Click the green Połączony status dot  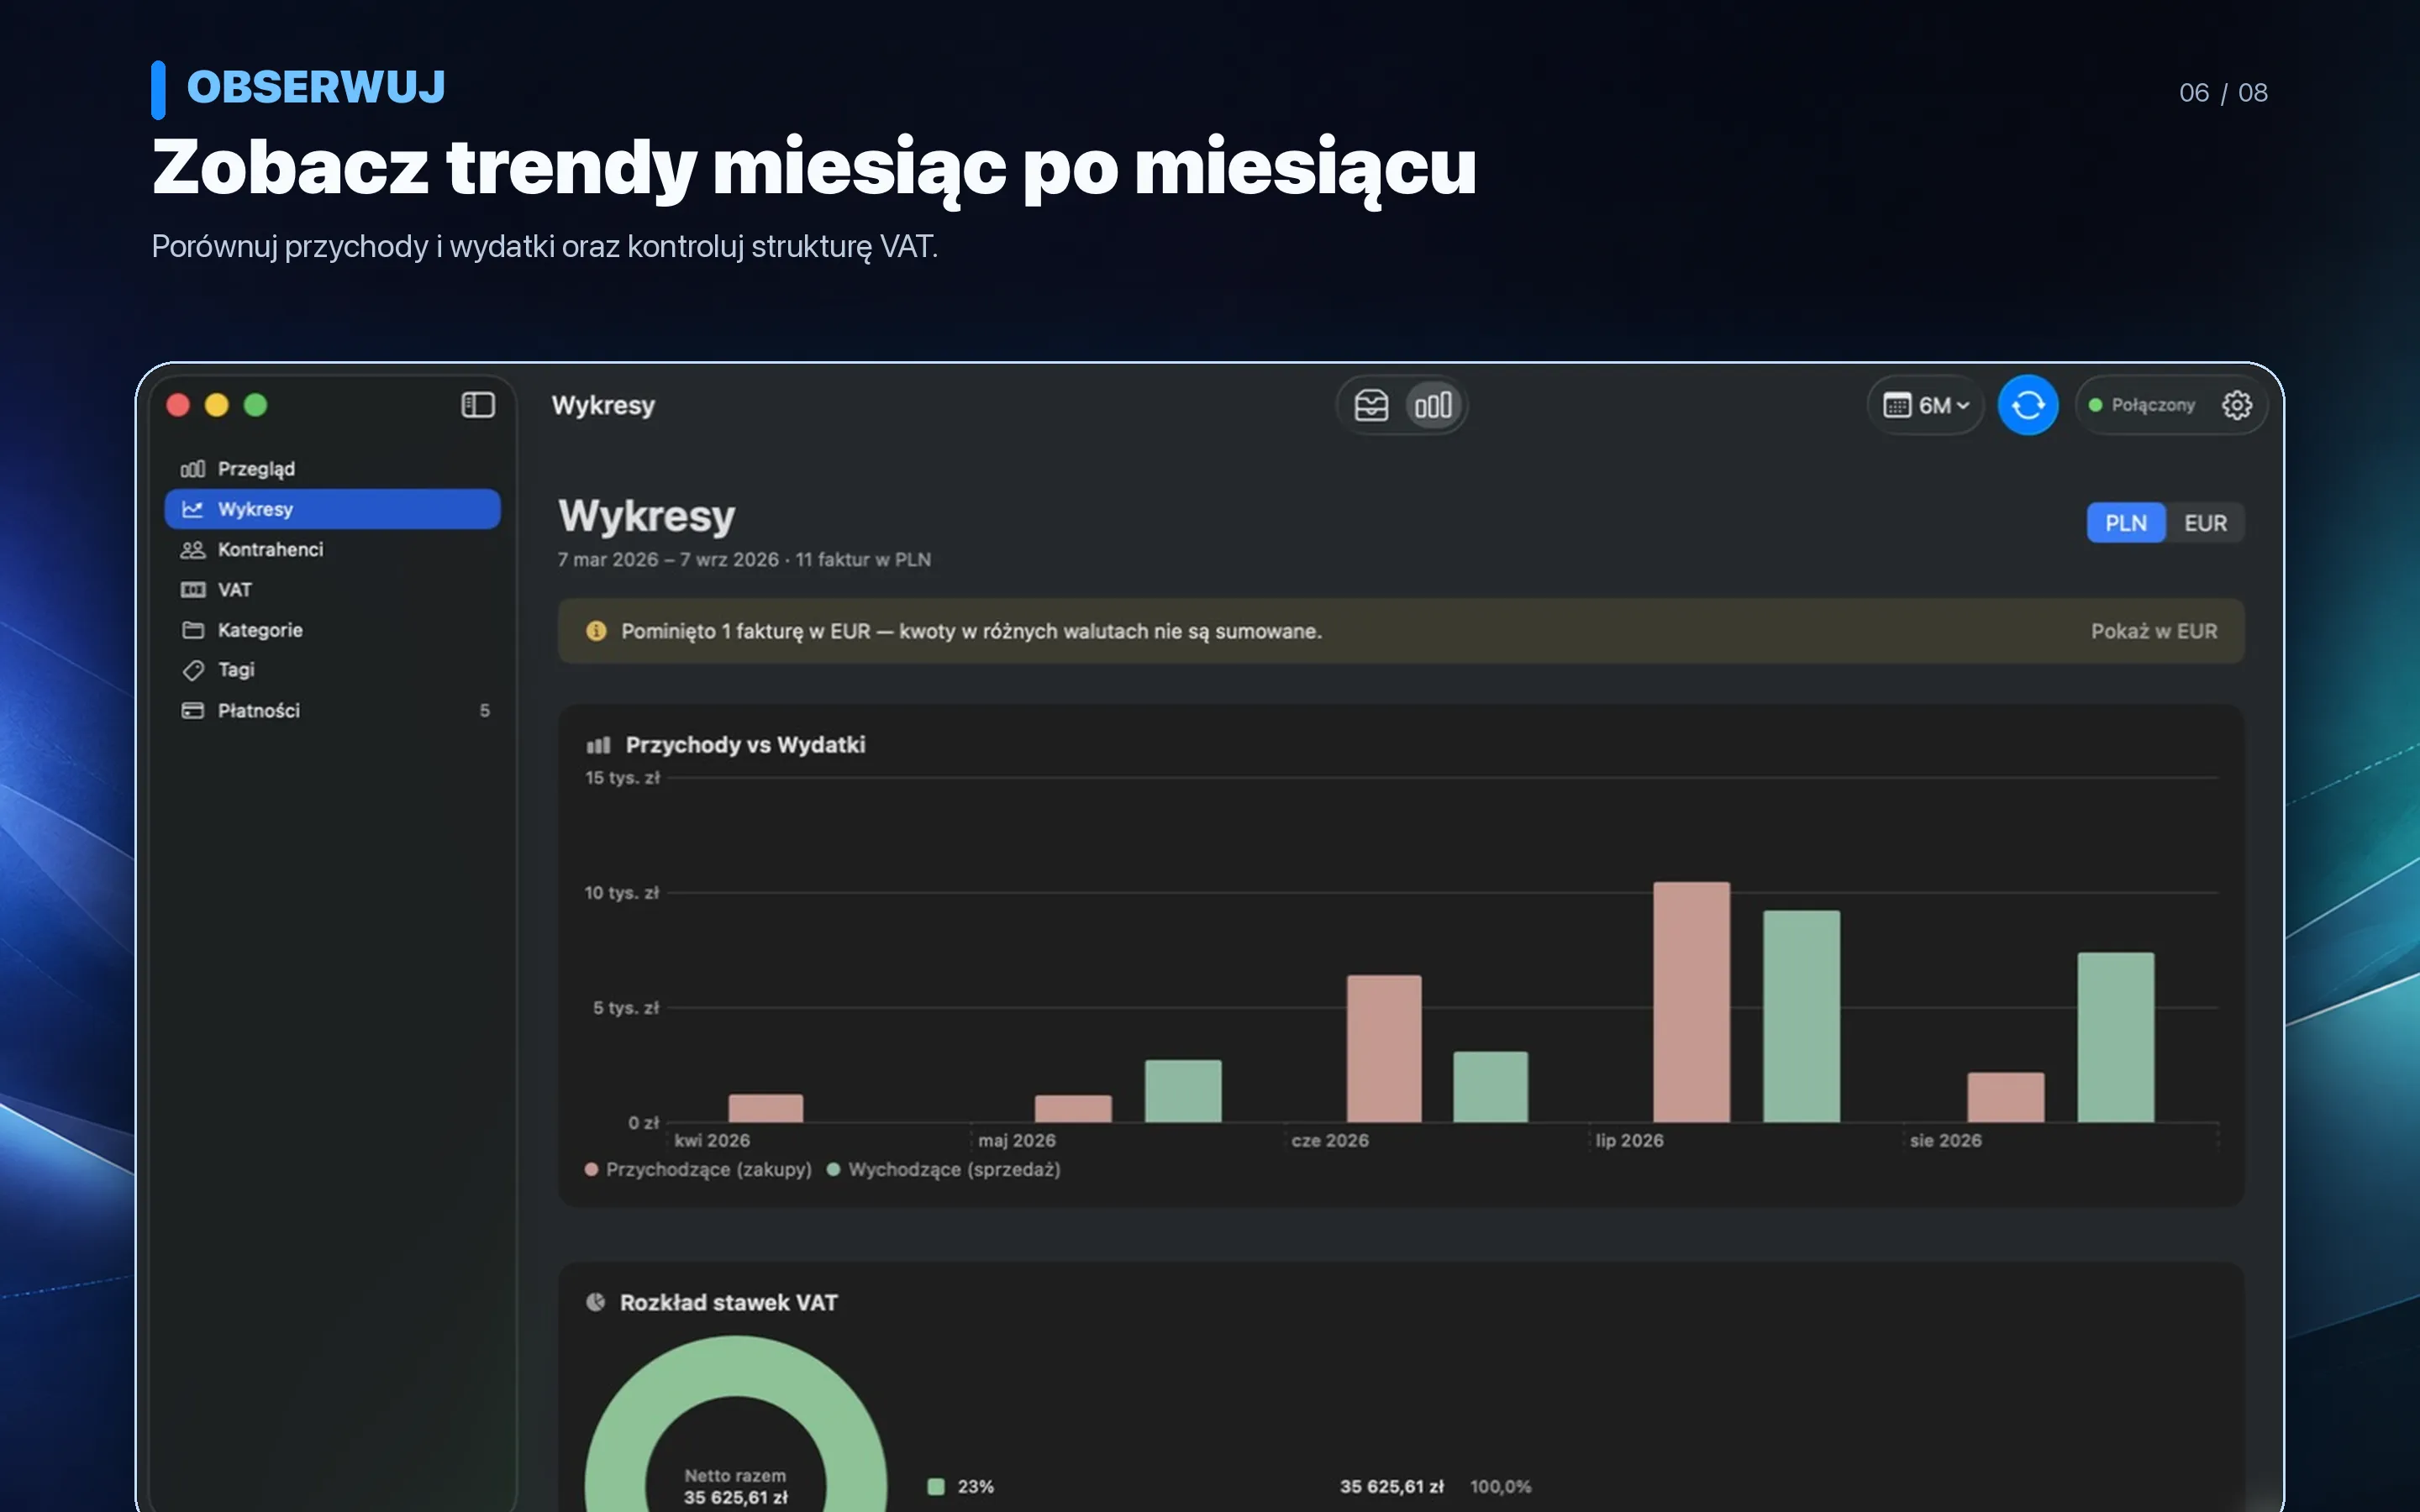pyautogui.click(x=2095, y=405)
